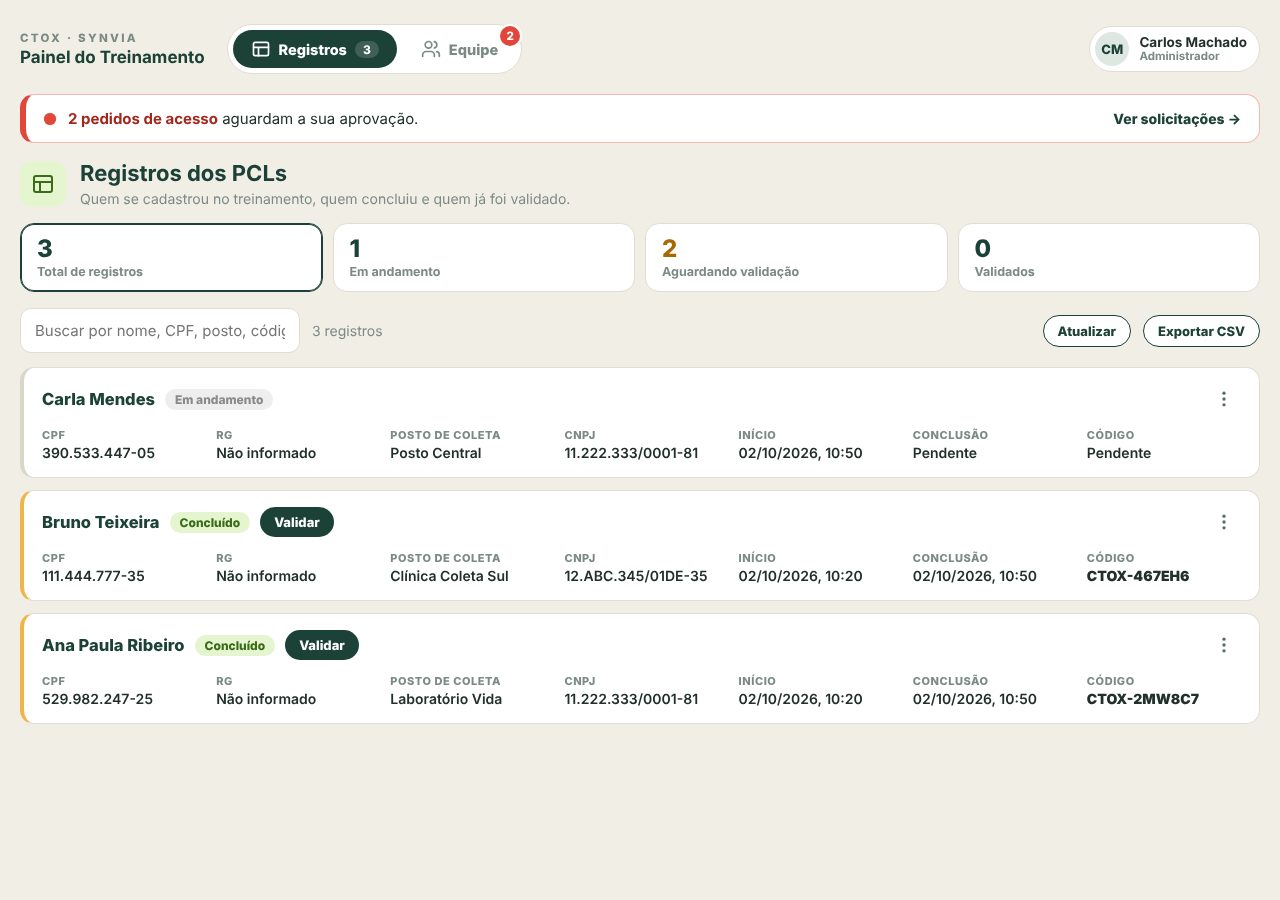Open the three-dot menu for Bruno Teixeira
Viewport: 1280px width, 900px height.
pyautogui.click(x=1223, y=522)
